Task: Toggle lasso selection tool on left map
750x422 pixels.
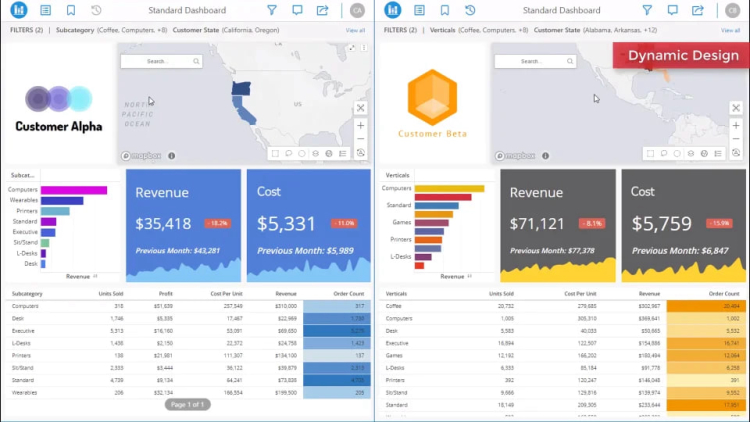Action: point(288,154)
